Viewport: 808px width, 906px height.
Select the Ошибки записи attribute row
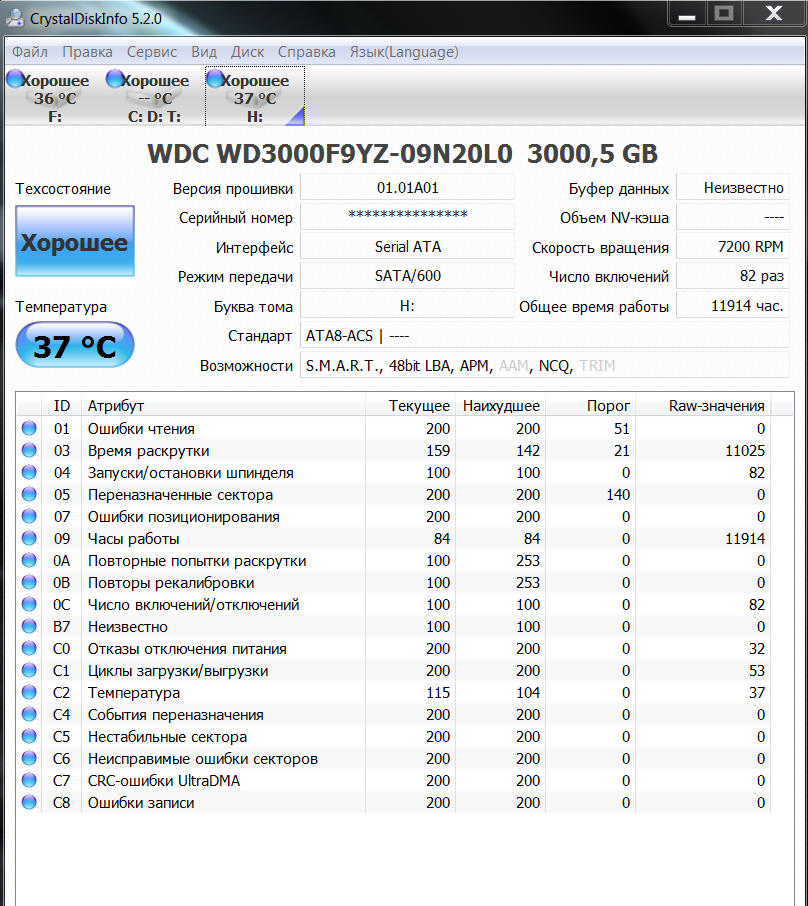pos(394,802)
